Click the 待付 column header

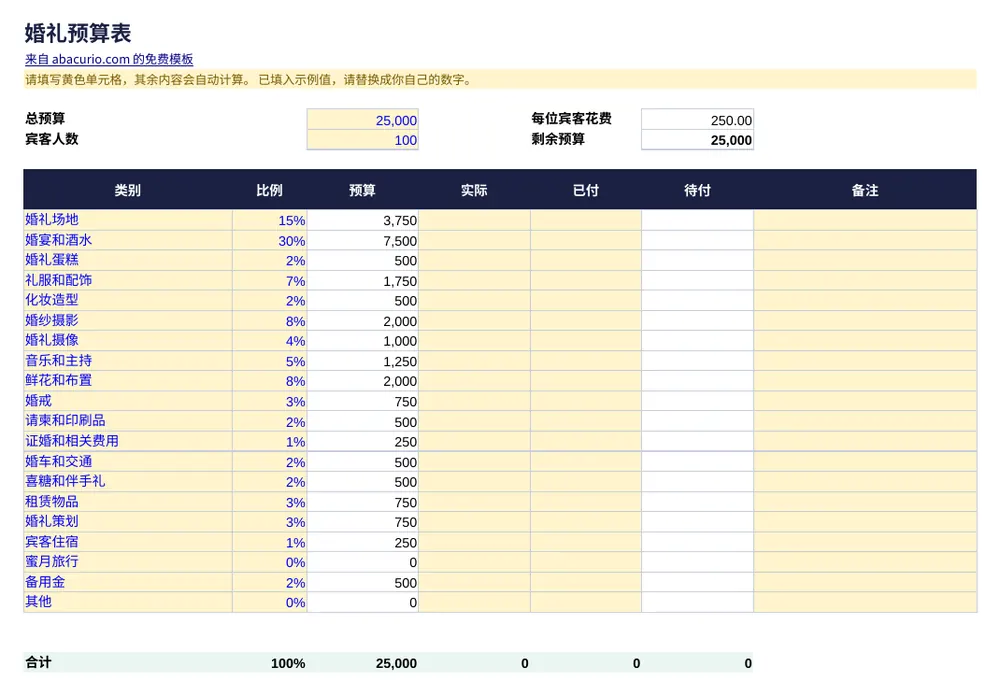coord(697,190)
